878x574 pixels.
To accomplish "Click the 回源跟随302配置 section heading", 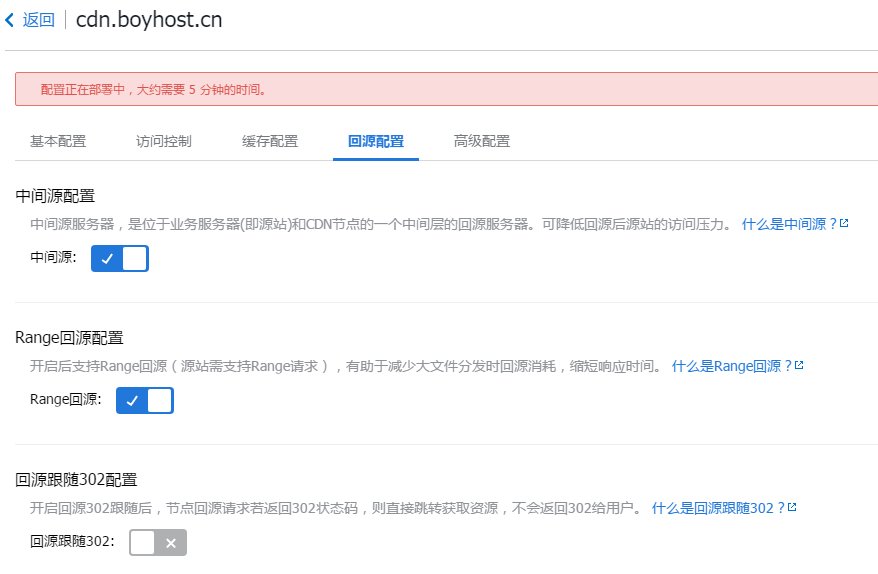I will point(77,479).
